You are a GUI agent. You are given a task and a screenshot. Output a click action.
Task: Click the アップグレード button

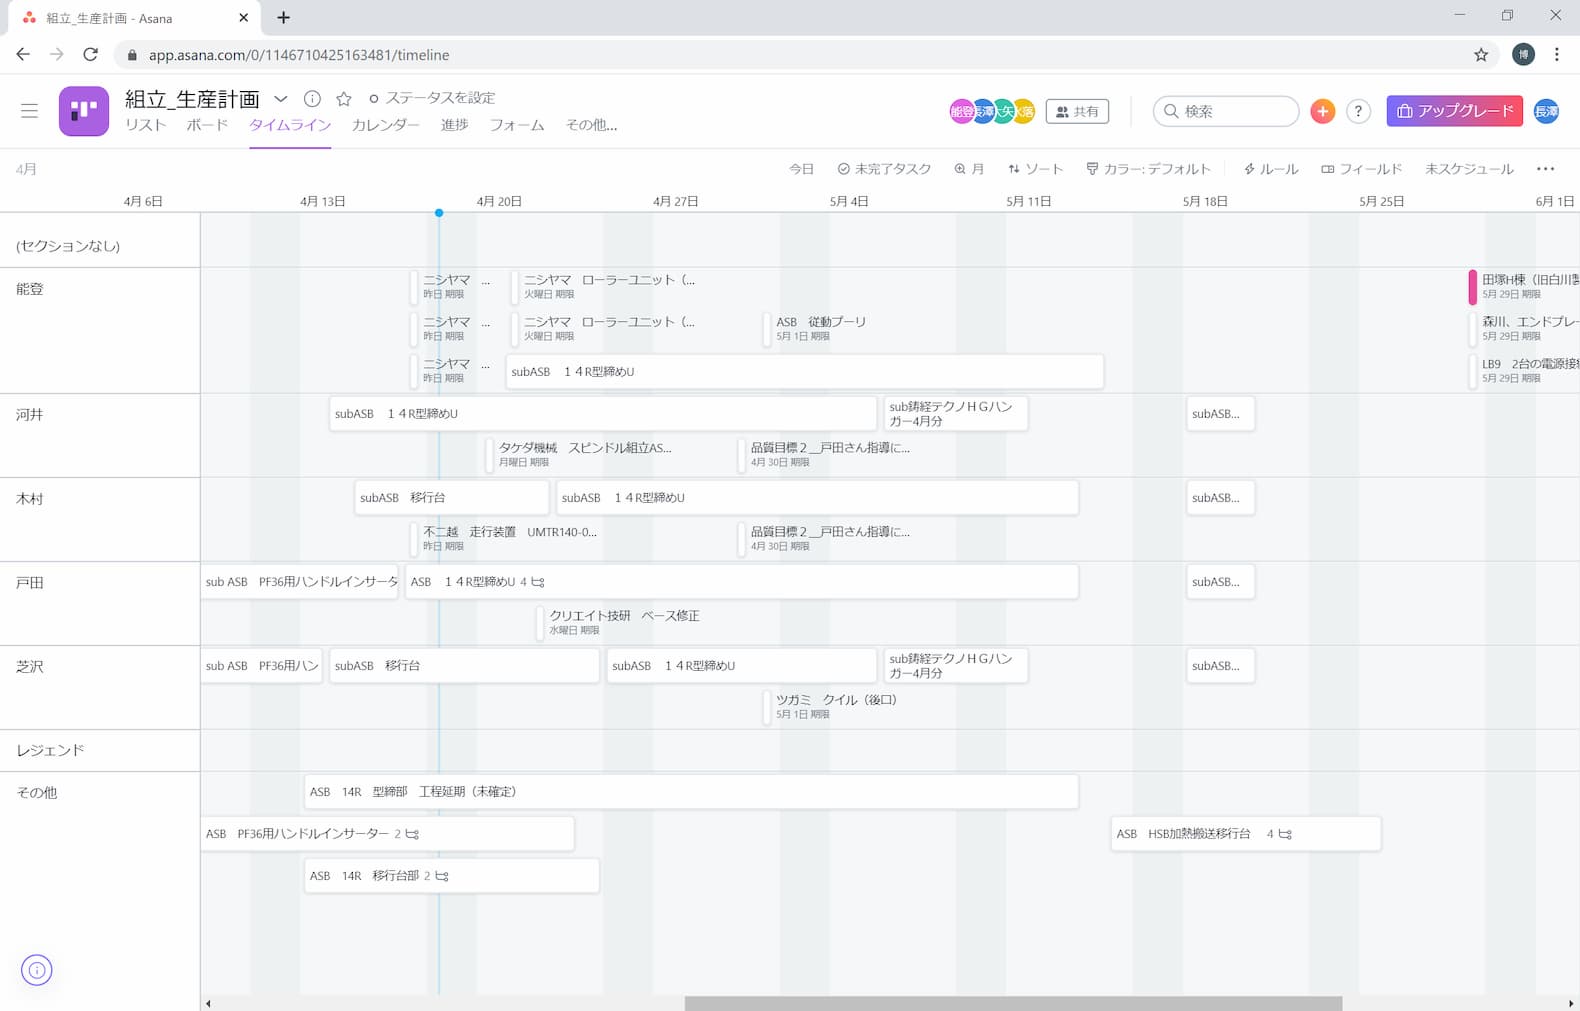1454,111
